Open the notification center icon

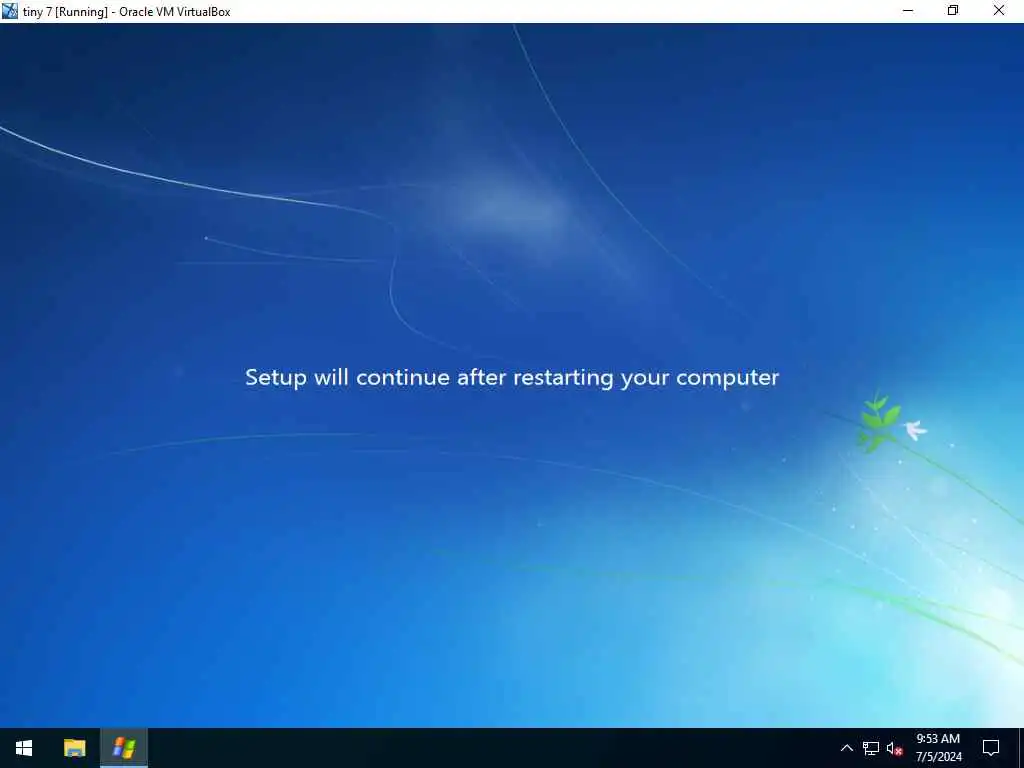tap(991, 748)
